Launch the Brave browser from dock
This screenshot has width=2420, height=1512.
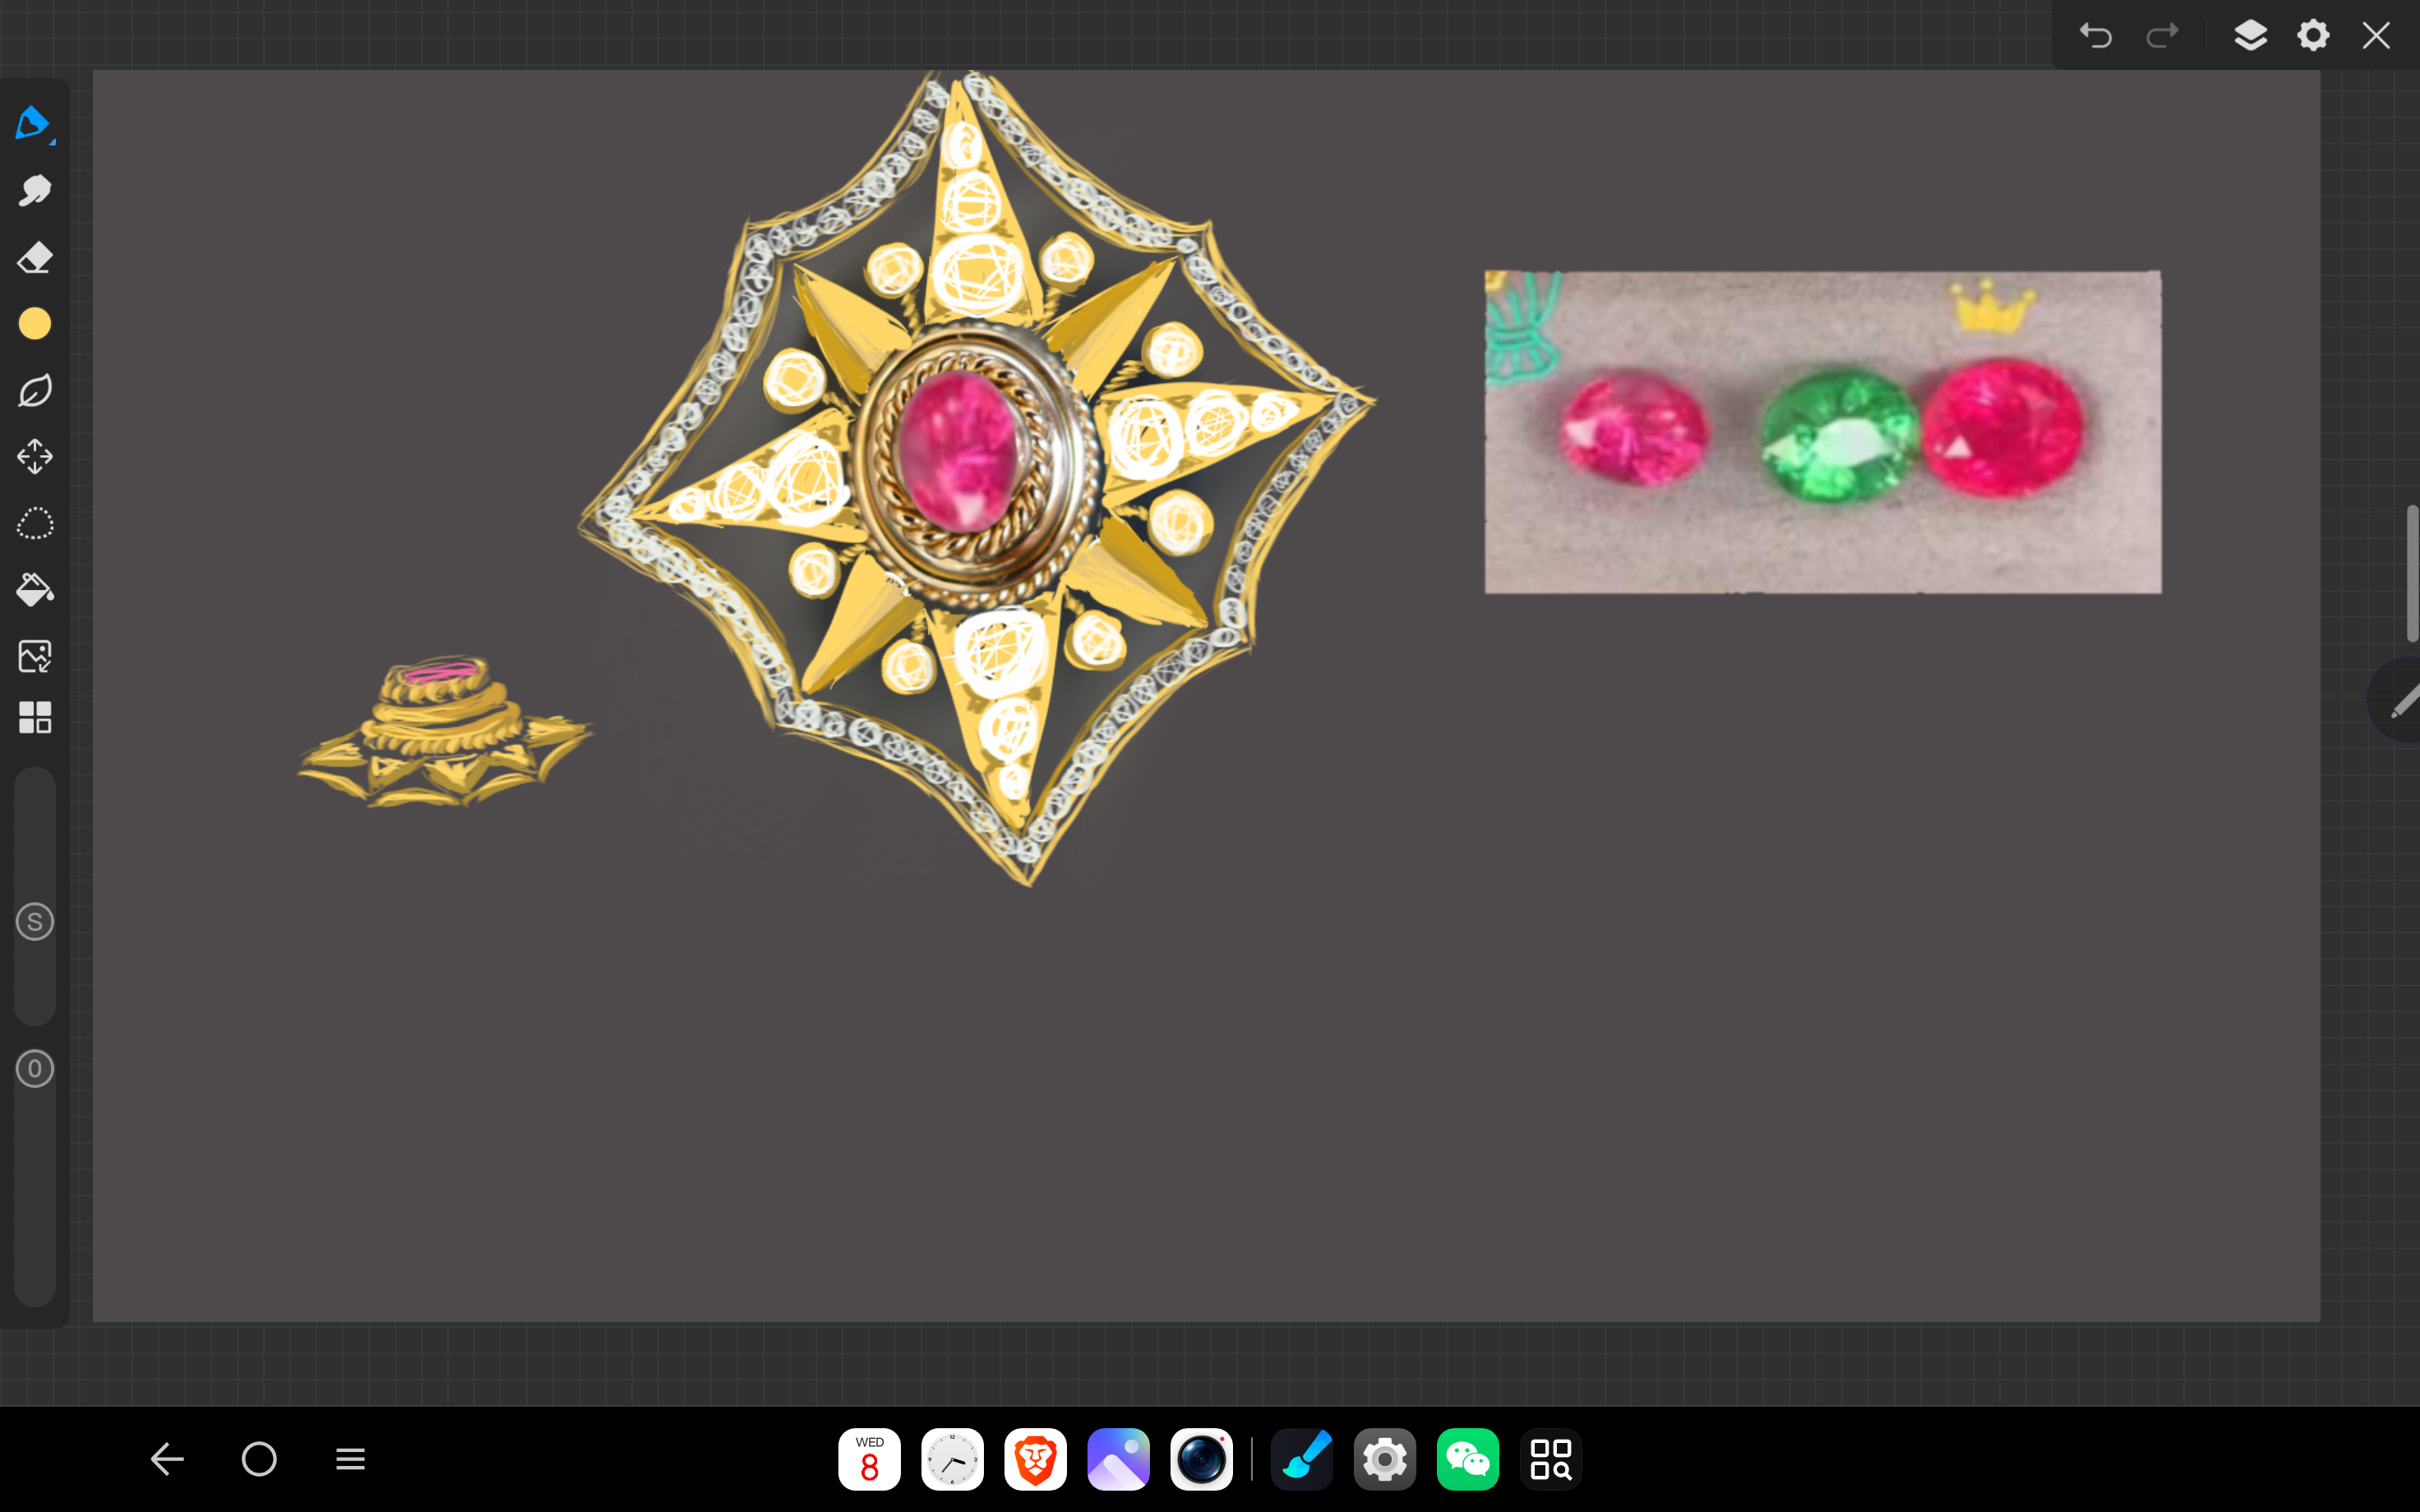[x=1035, y=1459]
